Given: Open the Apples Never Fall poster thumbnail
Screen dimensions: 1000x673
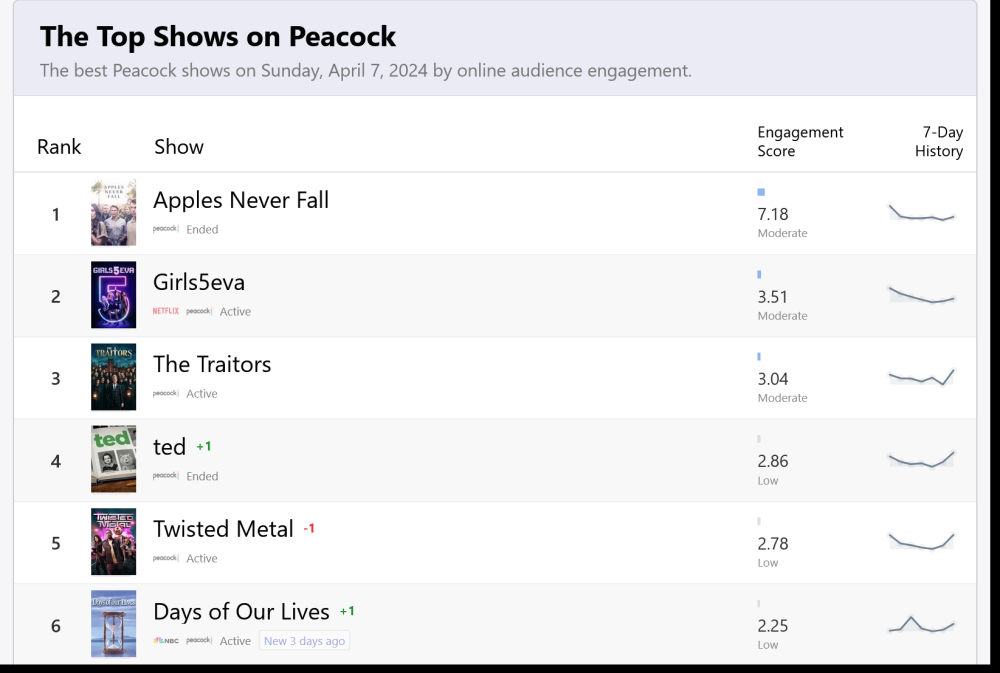Looking at the screenshot, I should point(113,213).
